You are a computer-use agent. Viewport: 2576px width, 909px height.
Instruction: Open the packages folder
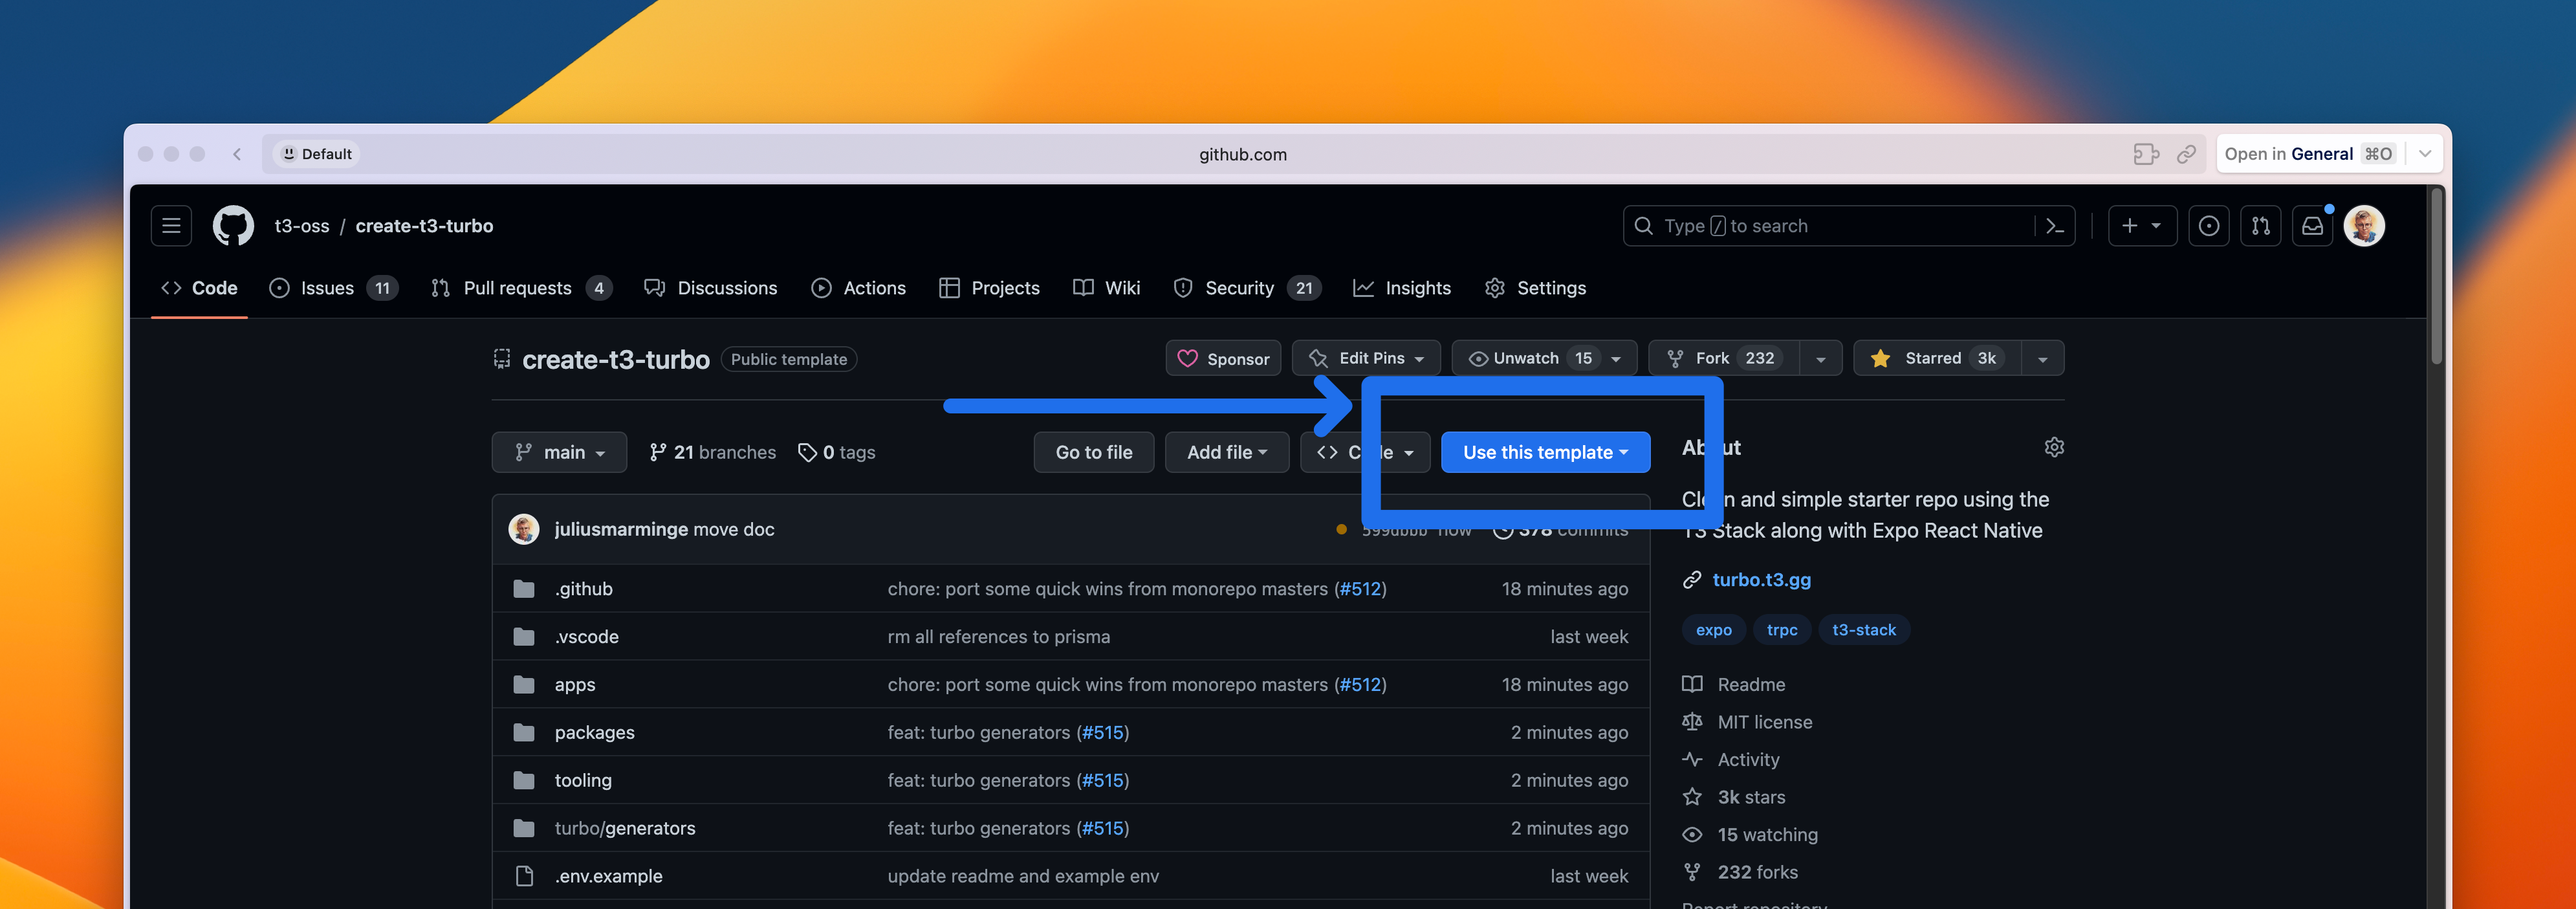click(x=595, y=732)
